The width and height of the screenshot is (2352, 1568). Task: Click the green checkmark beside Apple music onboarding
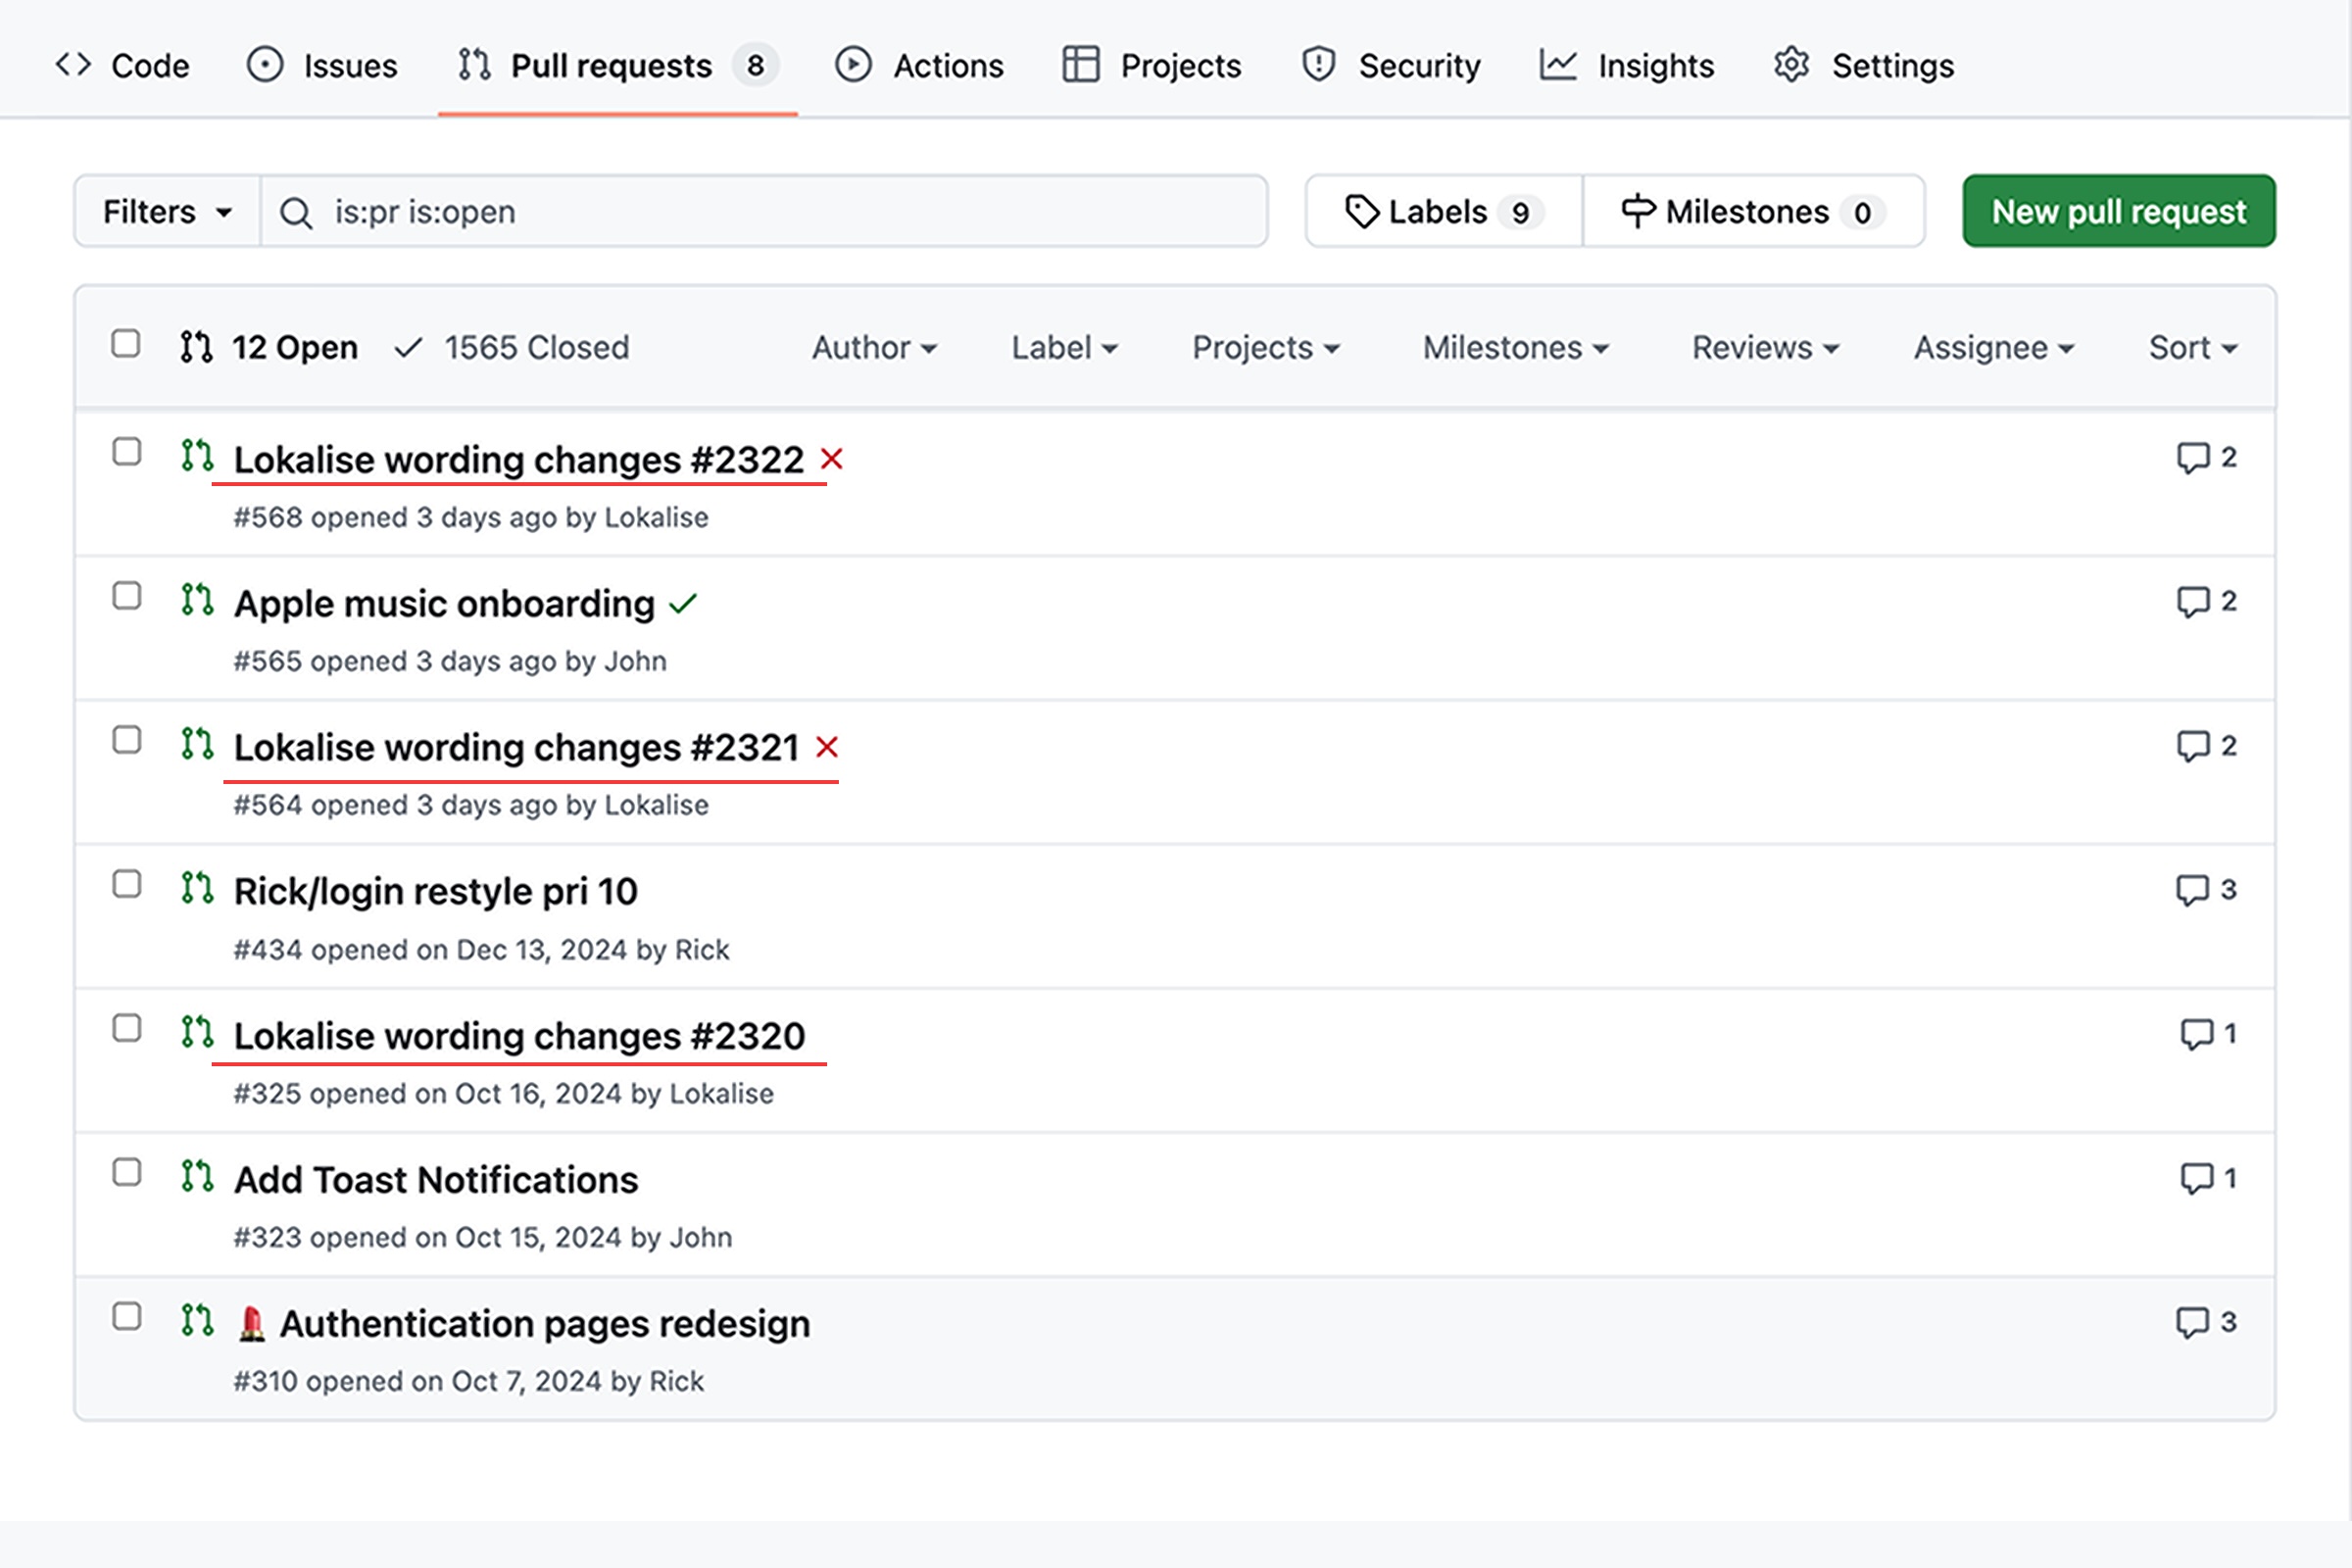point(683,604)
